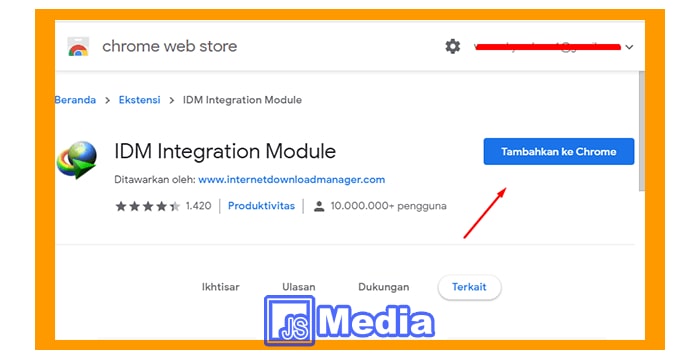Open www.internetdownloadmanager.com link
The image size is (700, 360).
[x=292, y=180]
